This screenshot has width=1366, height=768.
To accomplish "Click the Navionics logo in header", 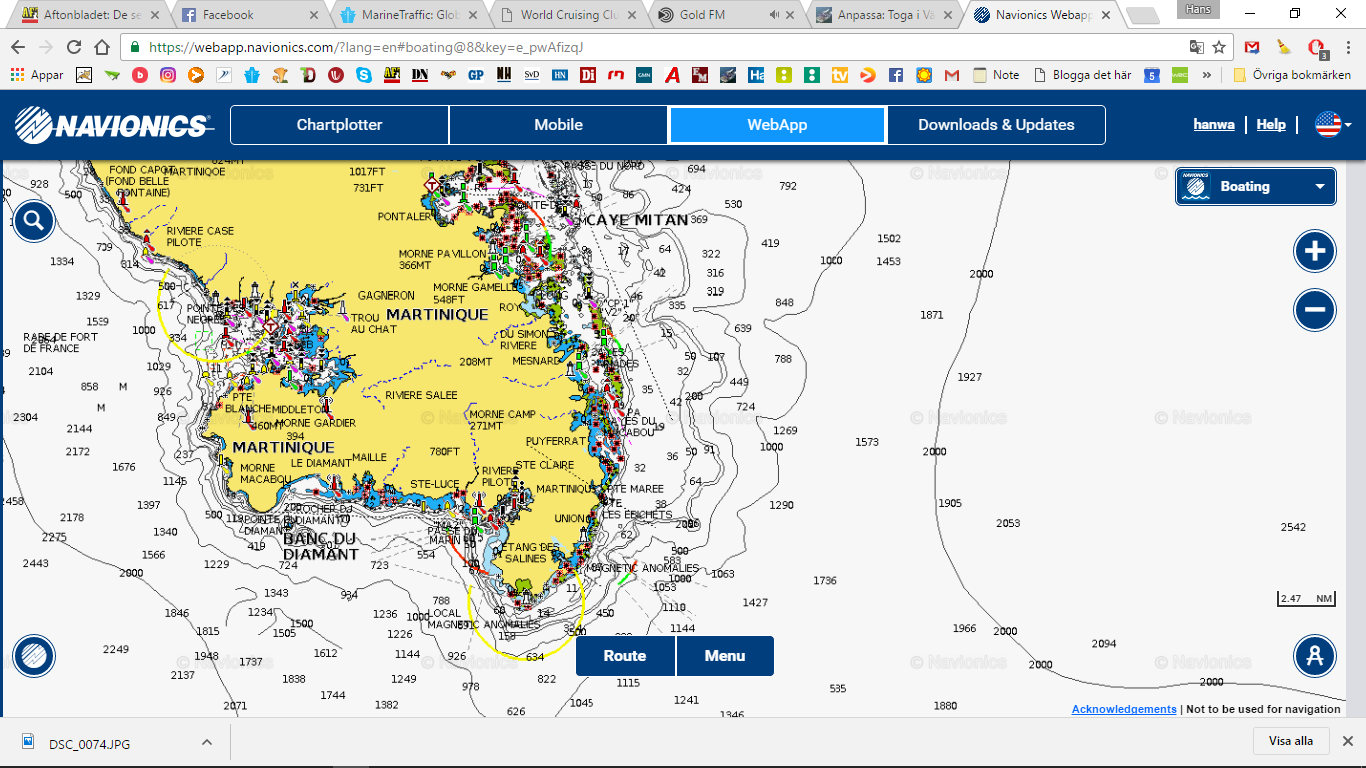I will 114,125.
